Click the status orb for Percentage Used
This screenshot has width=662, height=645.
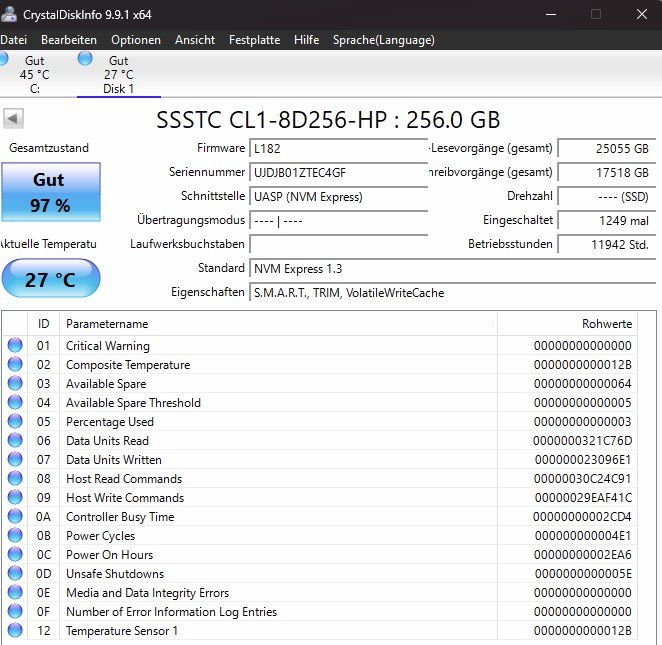[x=15, y=421]
